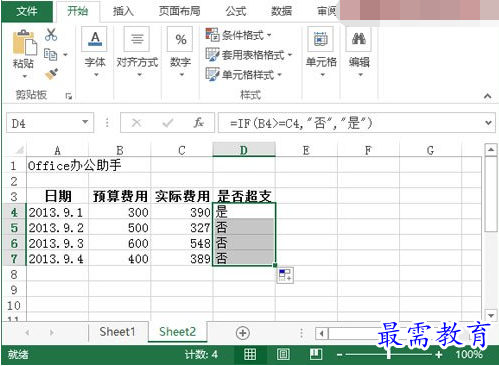
Task: Select the cell with value 500
Action: (x=120, y=228)
